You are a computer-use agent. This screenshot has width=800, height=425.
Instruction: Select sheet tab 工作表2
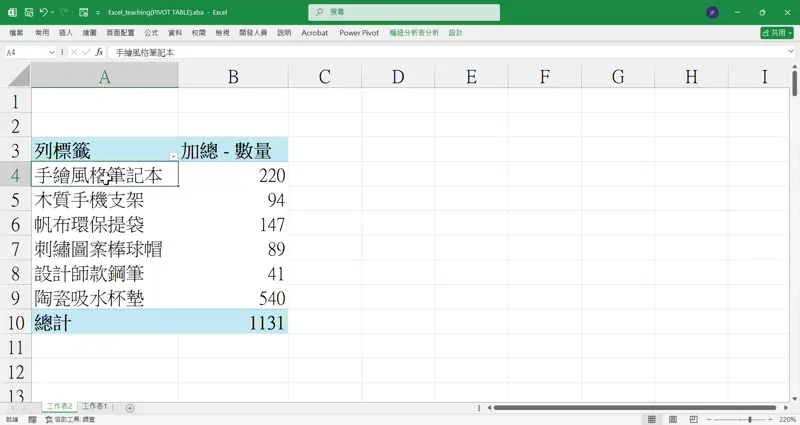pyautogui.click(x=60, y=406)
